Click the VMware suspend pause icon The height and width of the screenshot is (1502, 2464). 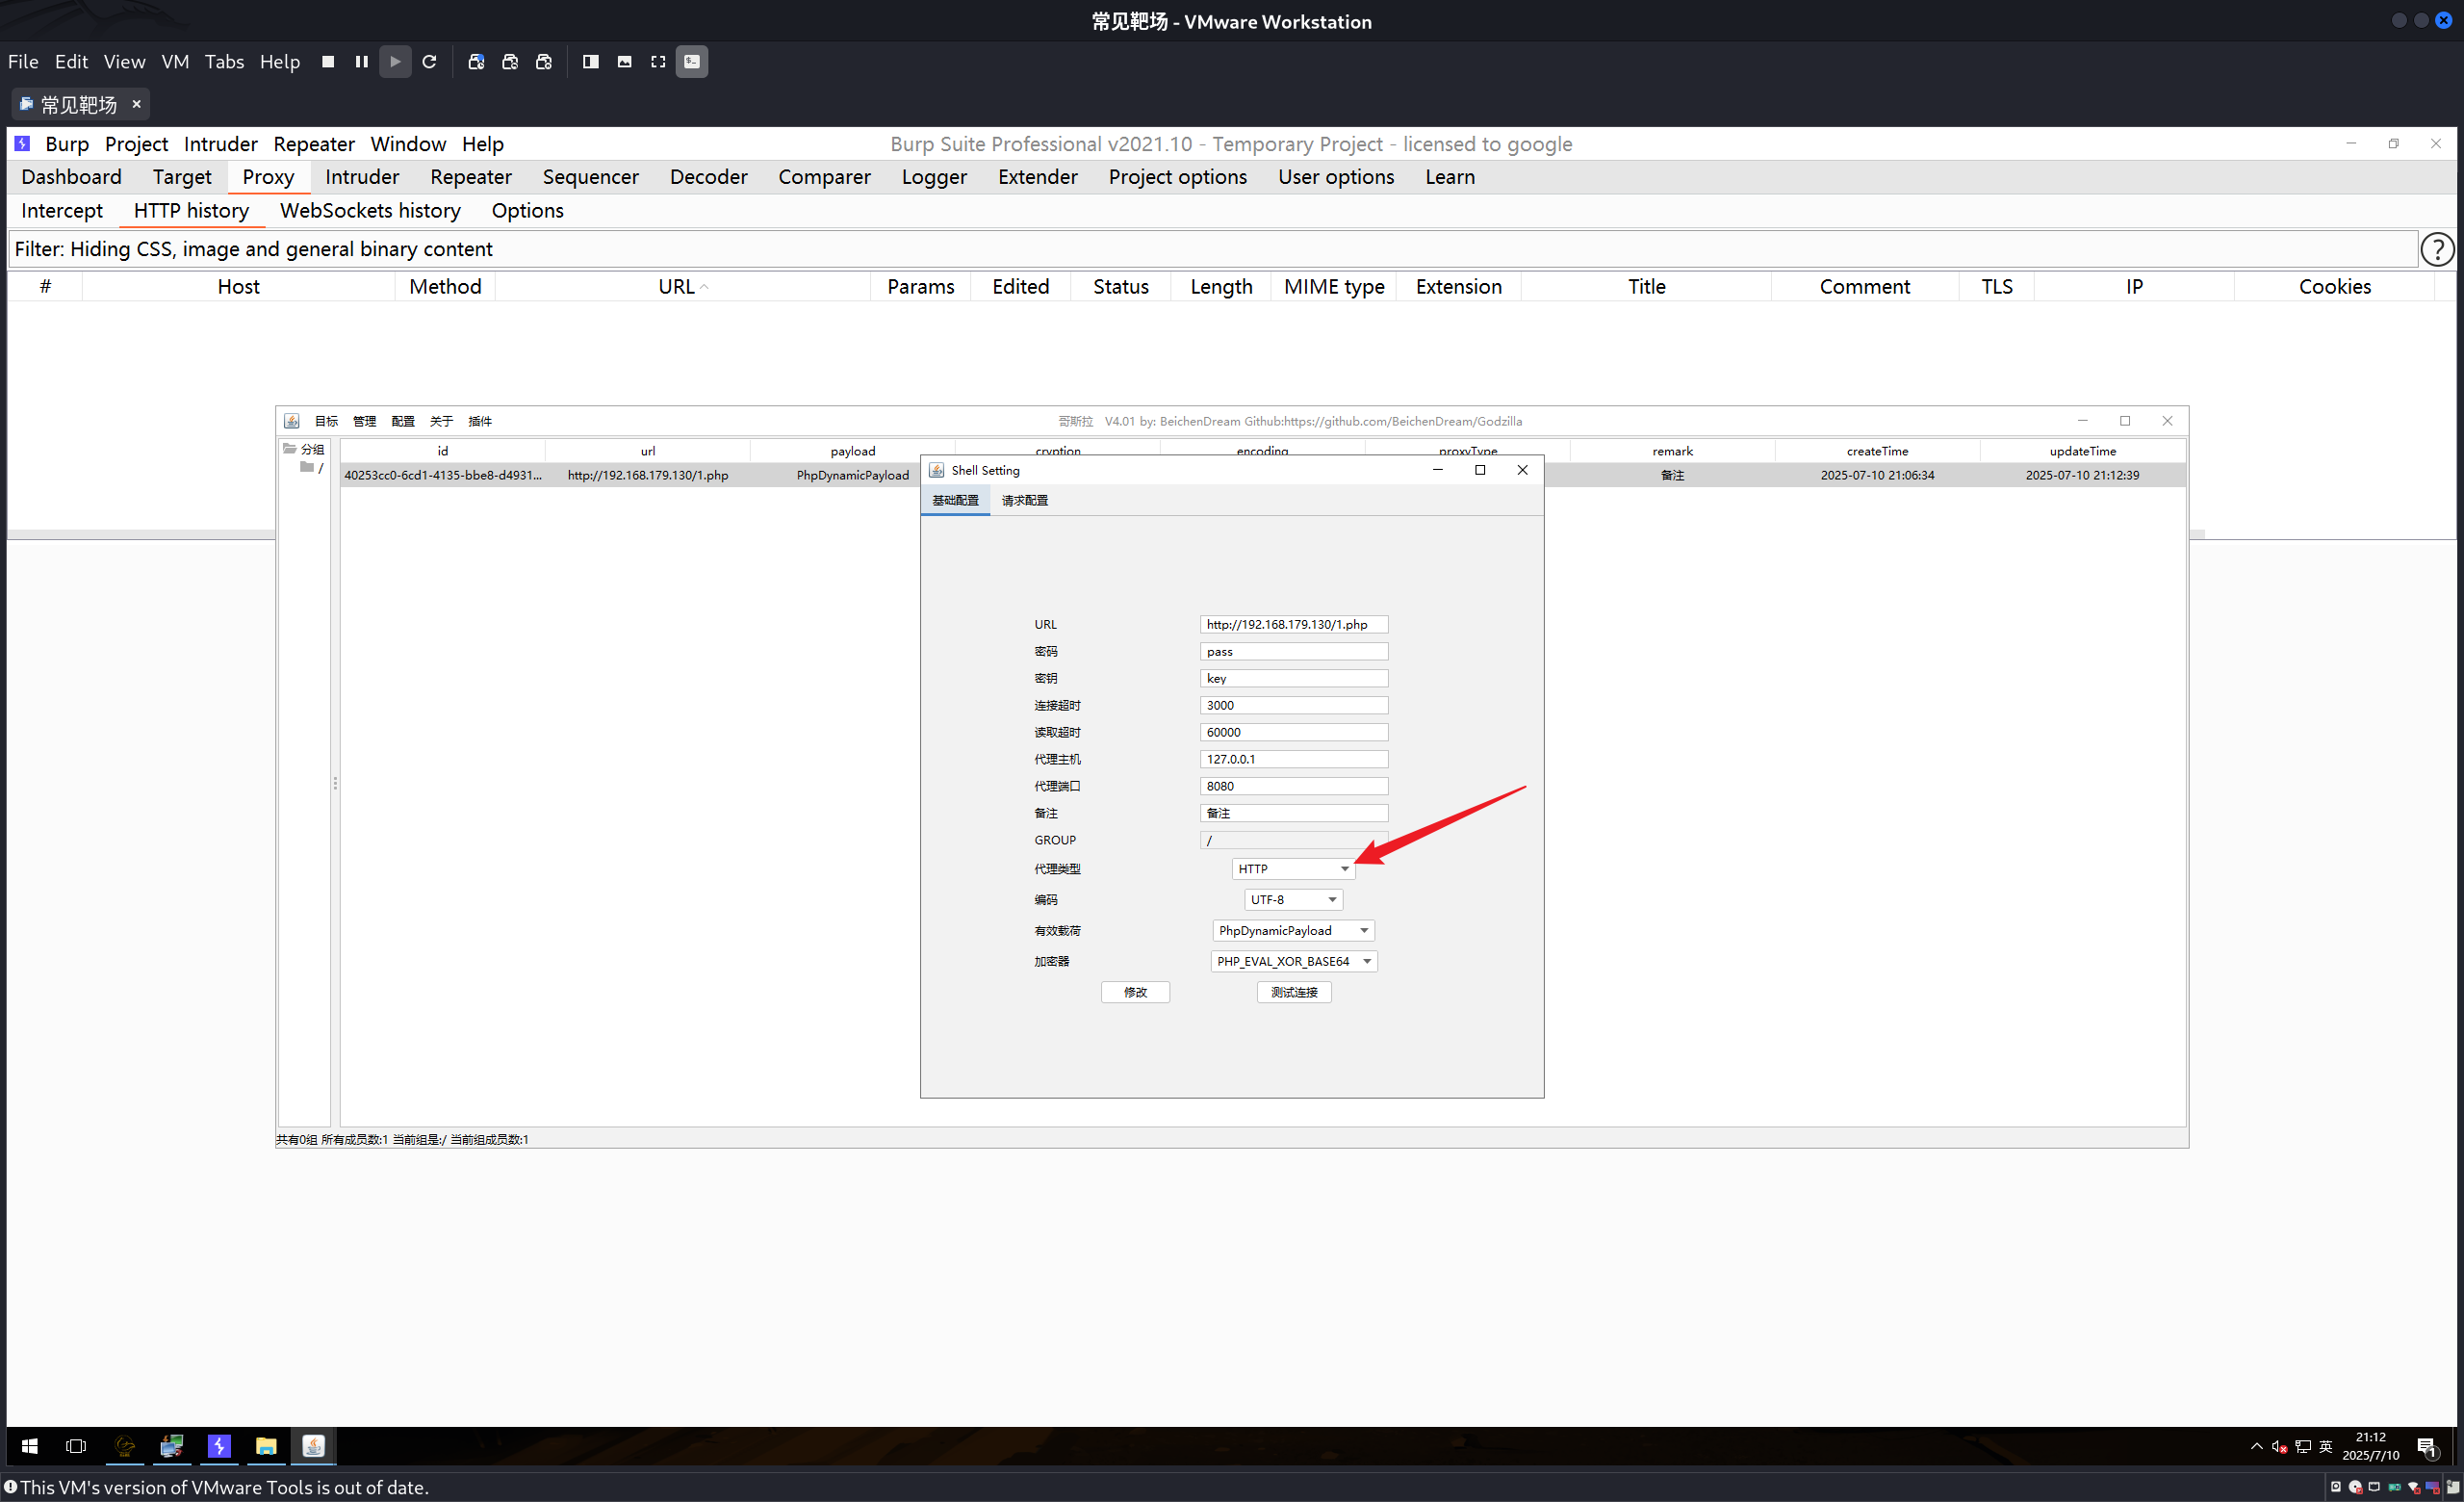pyautogui.click(x=361, y=62)
